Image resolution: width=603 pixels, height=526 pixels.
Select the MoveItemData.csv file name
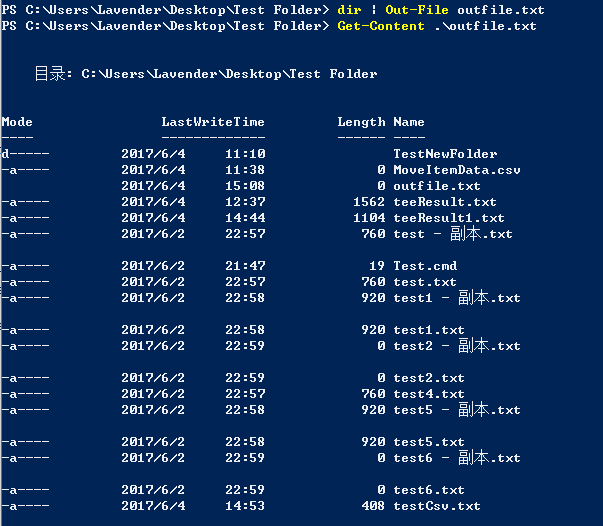pyautogui.click(x=457, y=170)
